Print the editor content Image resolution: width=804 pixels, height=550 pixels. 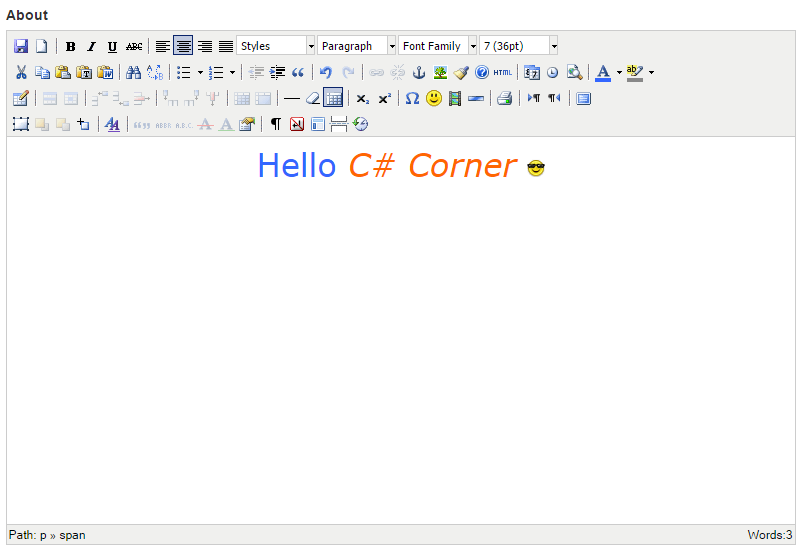click(505, 98)
